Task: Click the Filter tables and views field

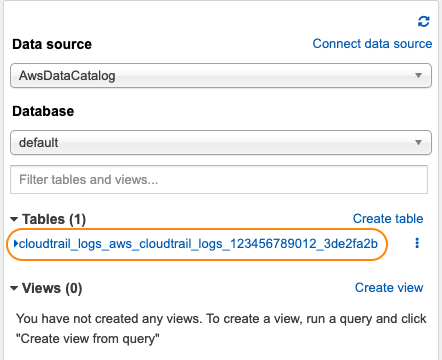Action: 219,180
